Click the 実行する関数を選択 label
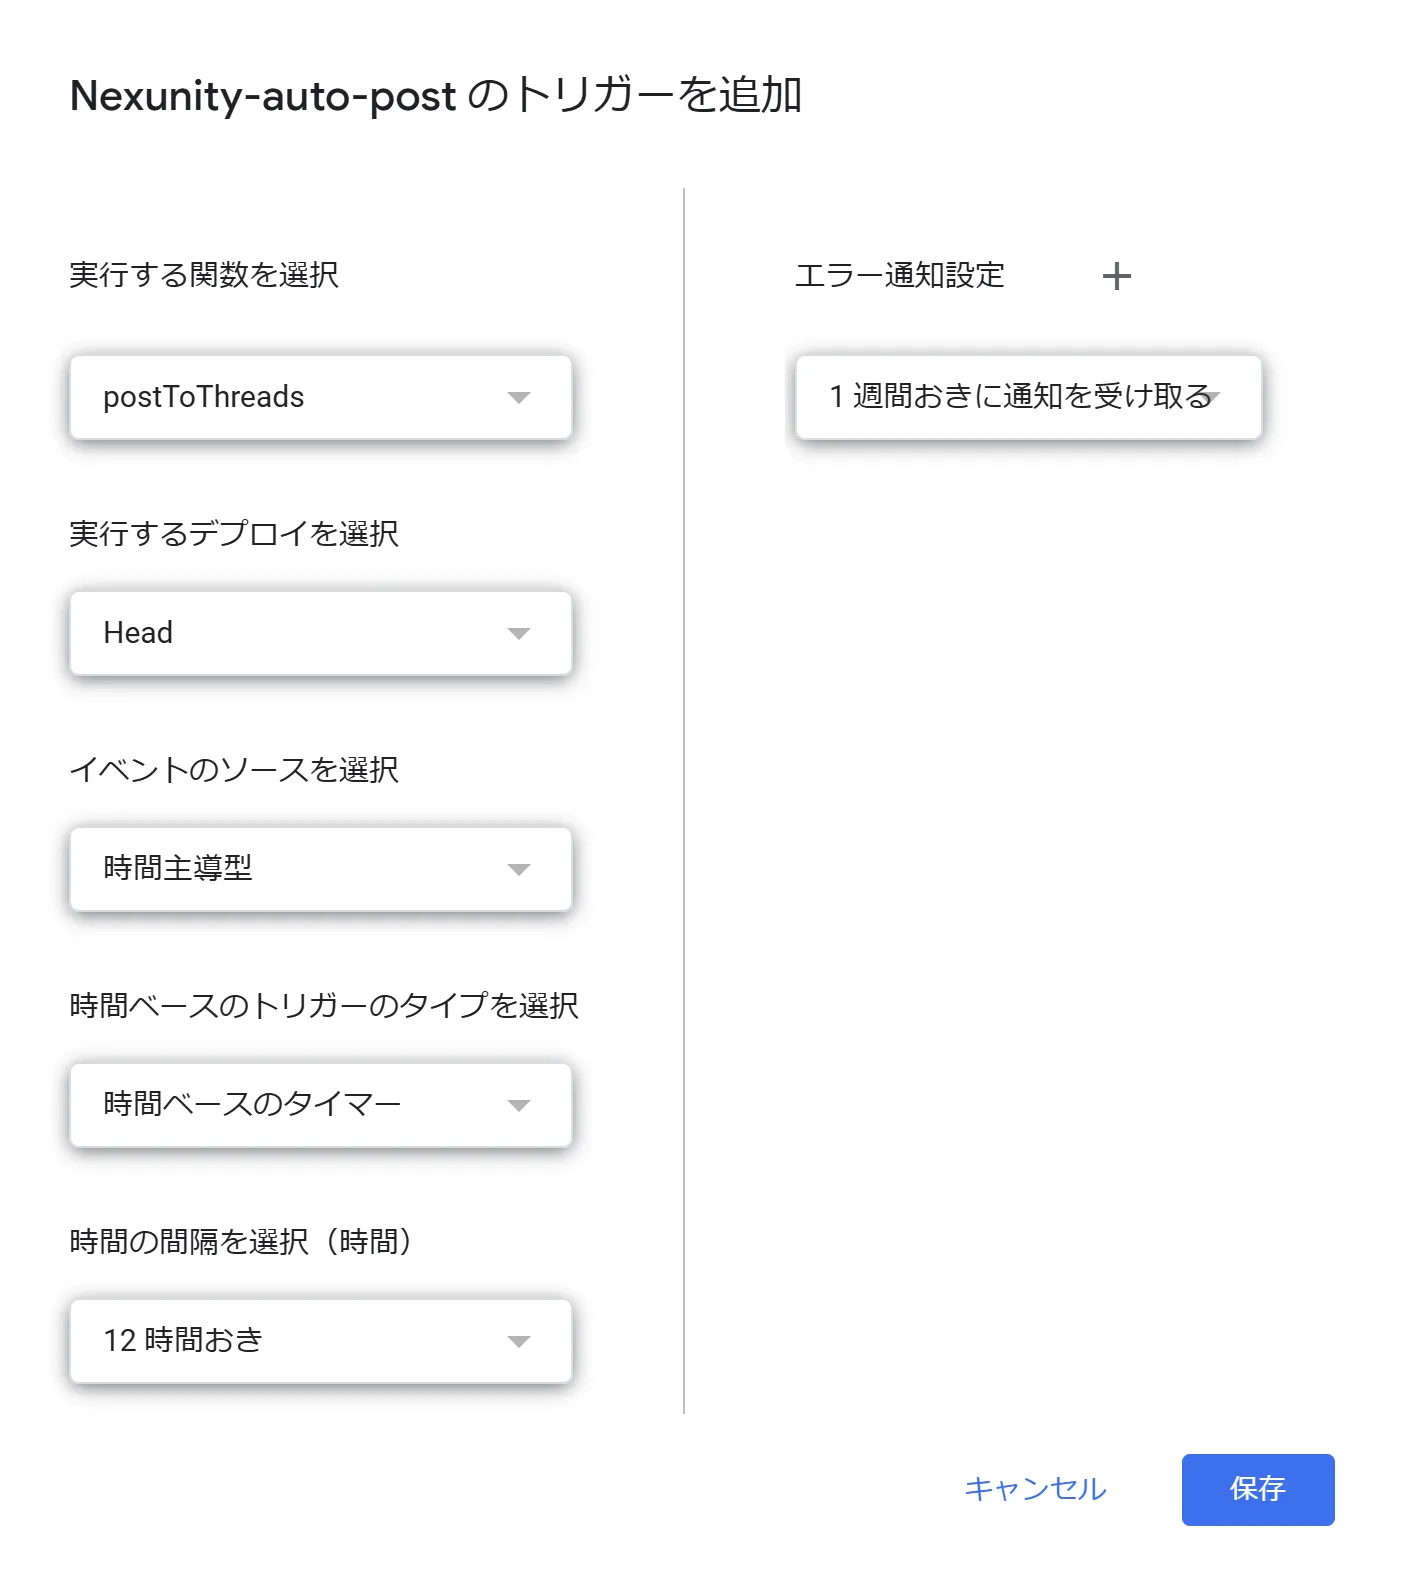This screenshot has width=1404, height=1589. (204, 276)
